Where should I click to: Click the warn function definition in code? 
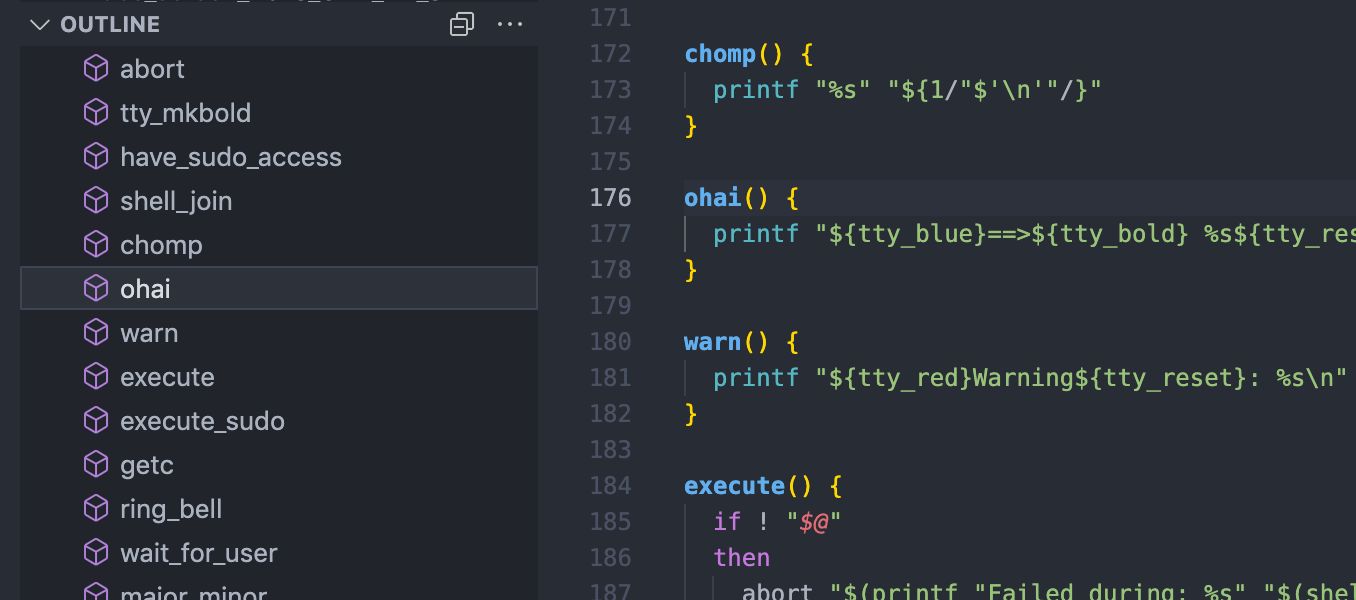tap(712, 342)
